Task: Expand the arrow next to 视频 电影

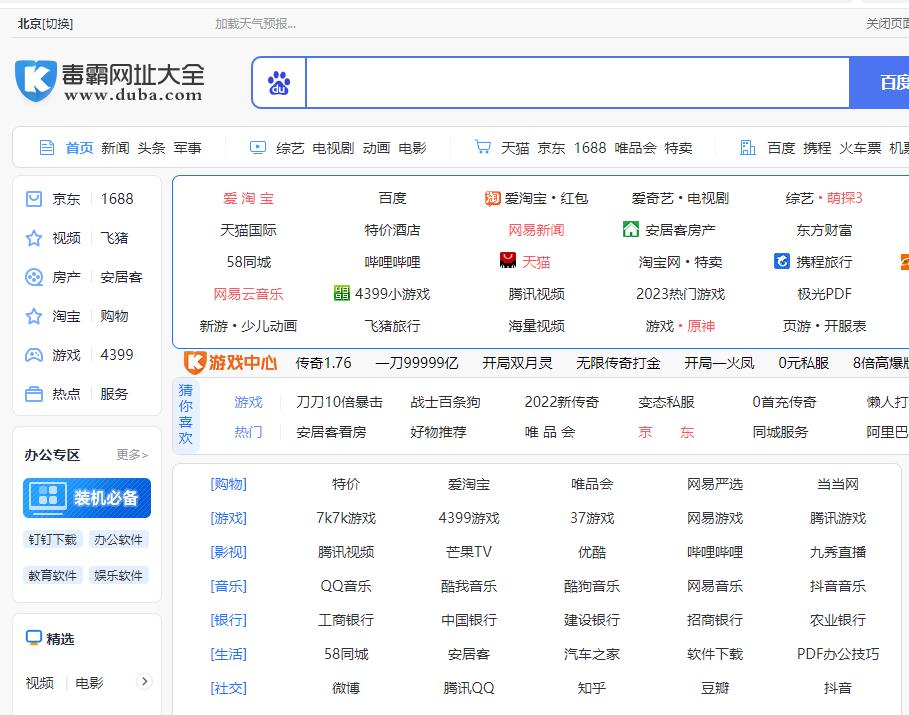Action: [144, 681]
